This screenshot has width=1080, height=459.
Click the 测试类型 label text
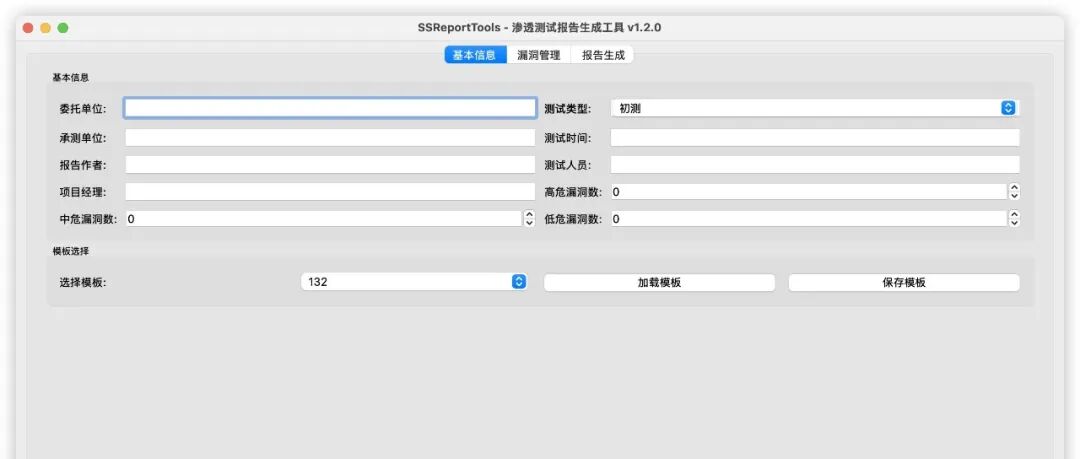pyautogui.click(x=567, y=109)
